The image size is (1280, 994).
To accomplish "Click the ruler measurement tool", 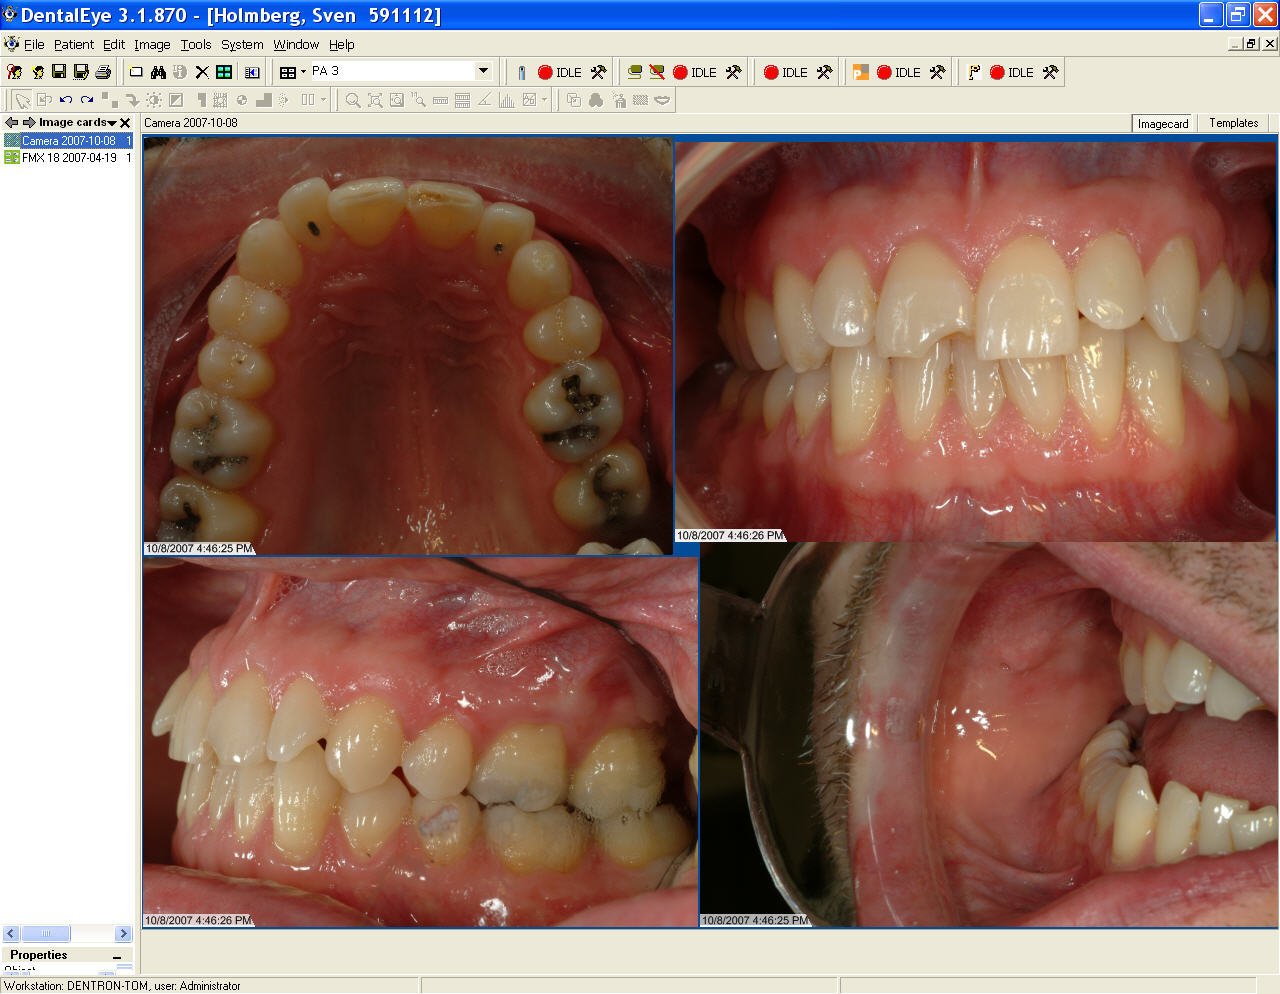I will pos(440,100).
